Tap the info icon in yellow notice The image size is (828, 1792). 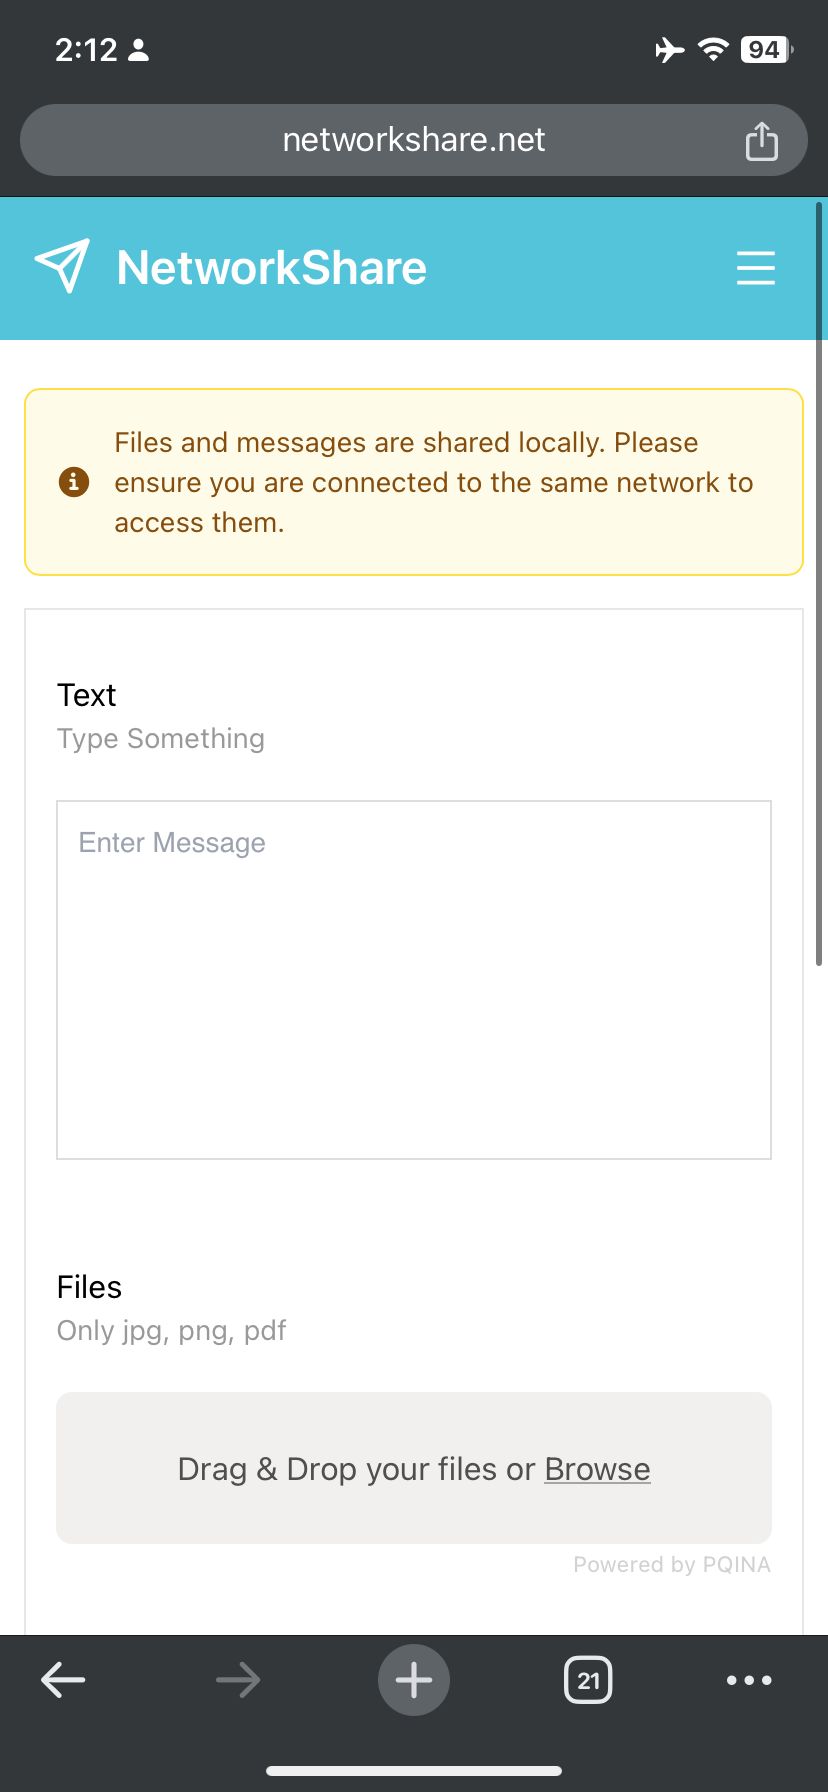(74, 482)
